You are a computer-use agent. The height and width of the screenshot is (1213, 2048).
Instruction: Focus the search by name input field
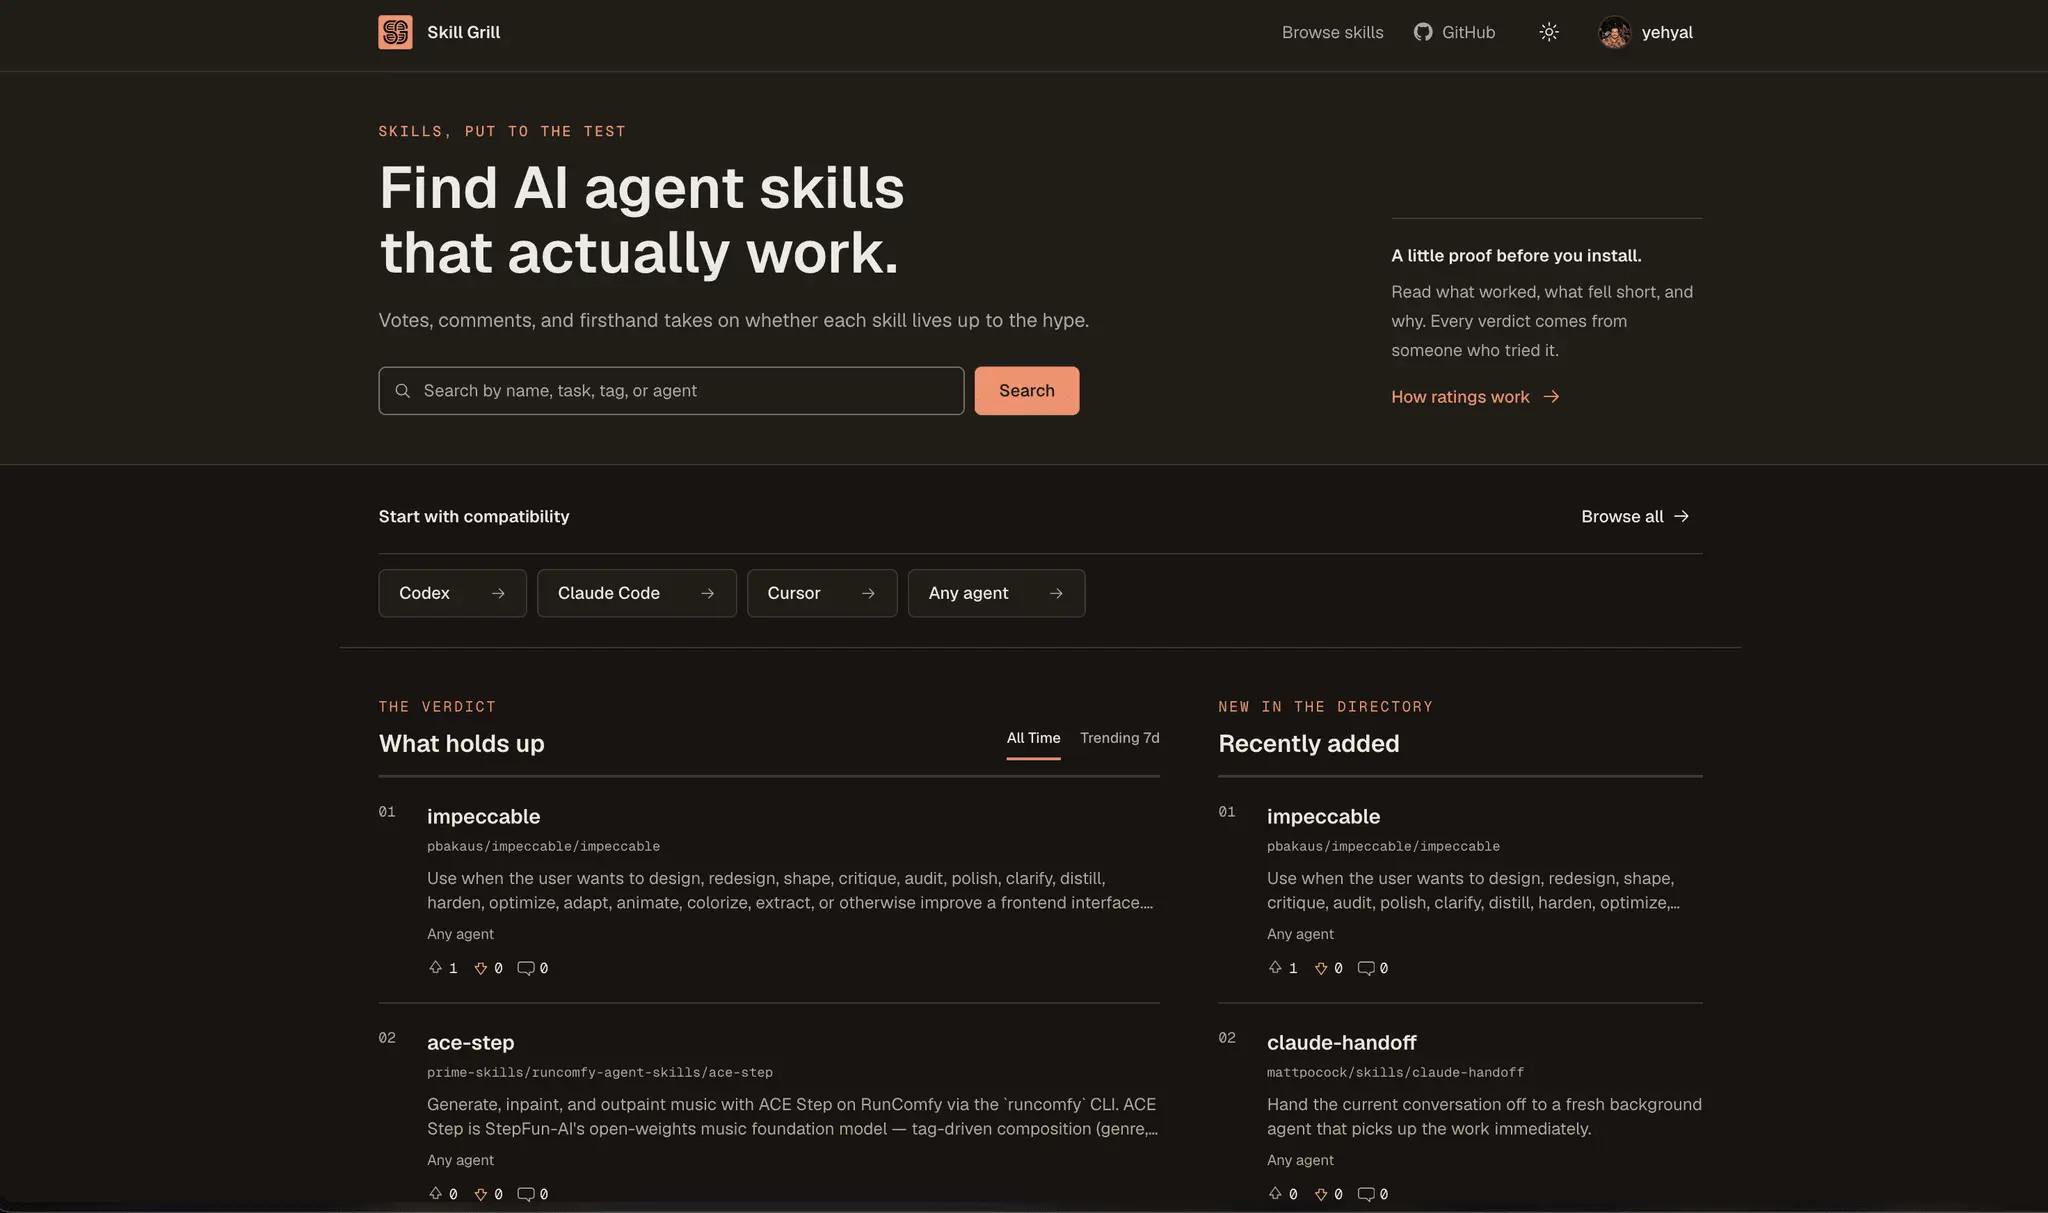(x=671, y=391)
